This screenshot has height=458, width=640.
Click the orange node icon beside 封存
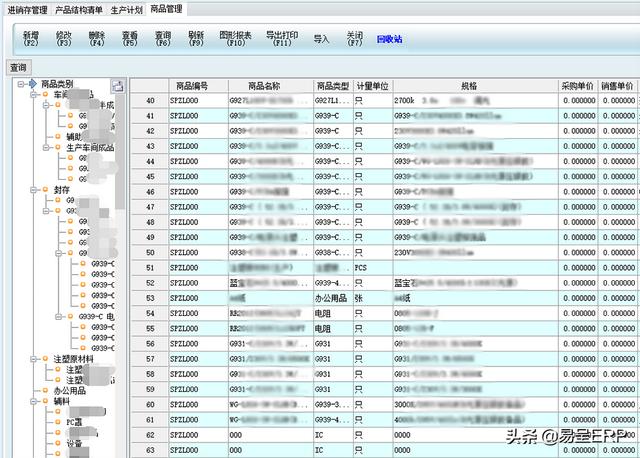[x=44, y=189]
